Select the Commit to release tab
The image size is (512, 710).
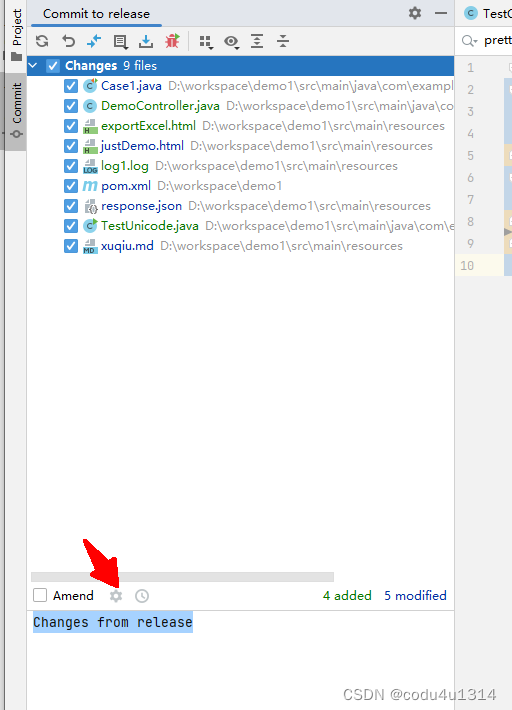96,14
